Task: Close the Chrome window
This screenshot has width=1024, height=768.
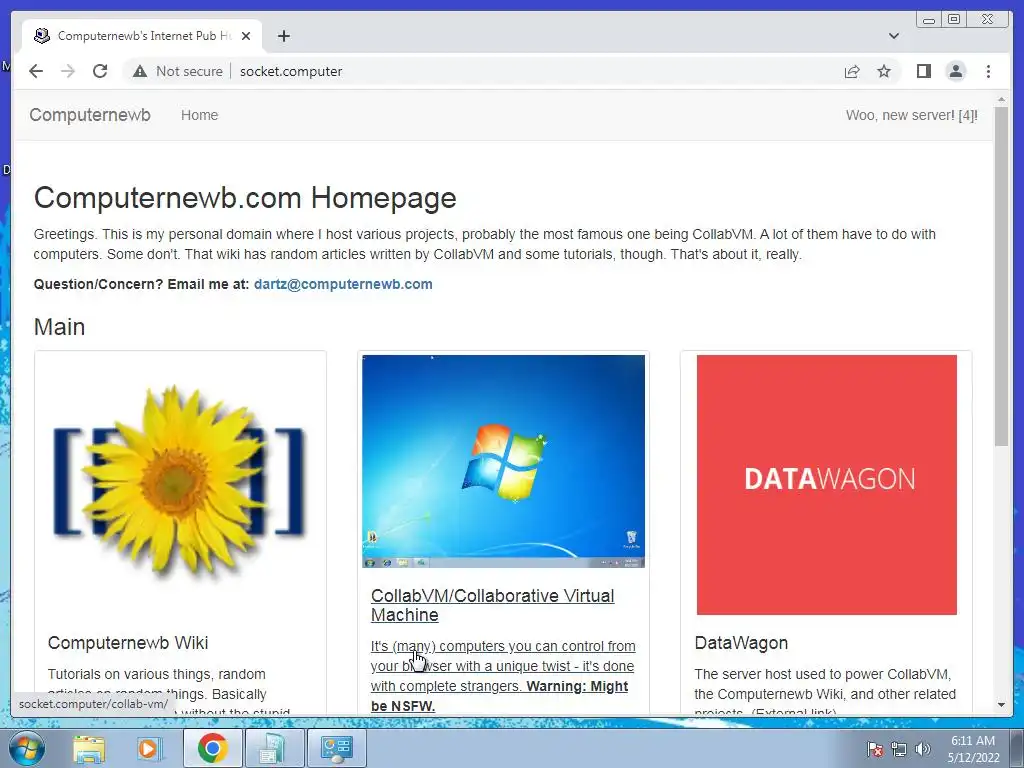Action: click(987, 20)
